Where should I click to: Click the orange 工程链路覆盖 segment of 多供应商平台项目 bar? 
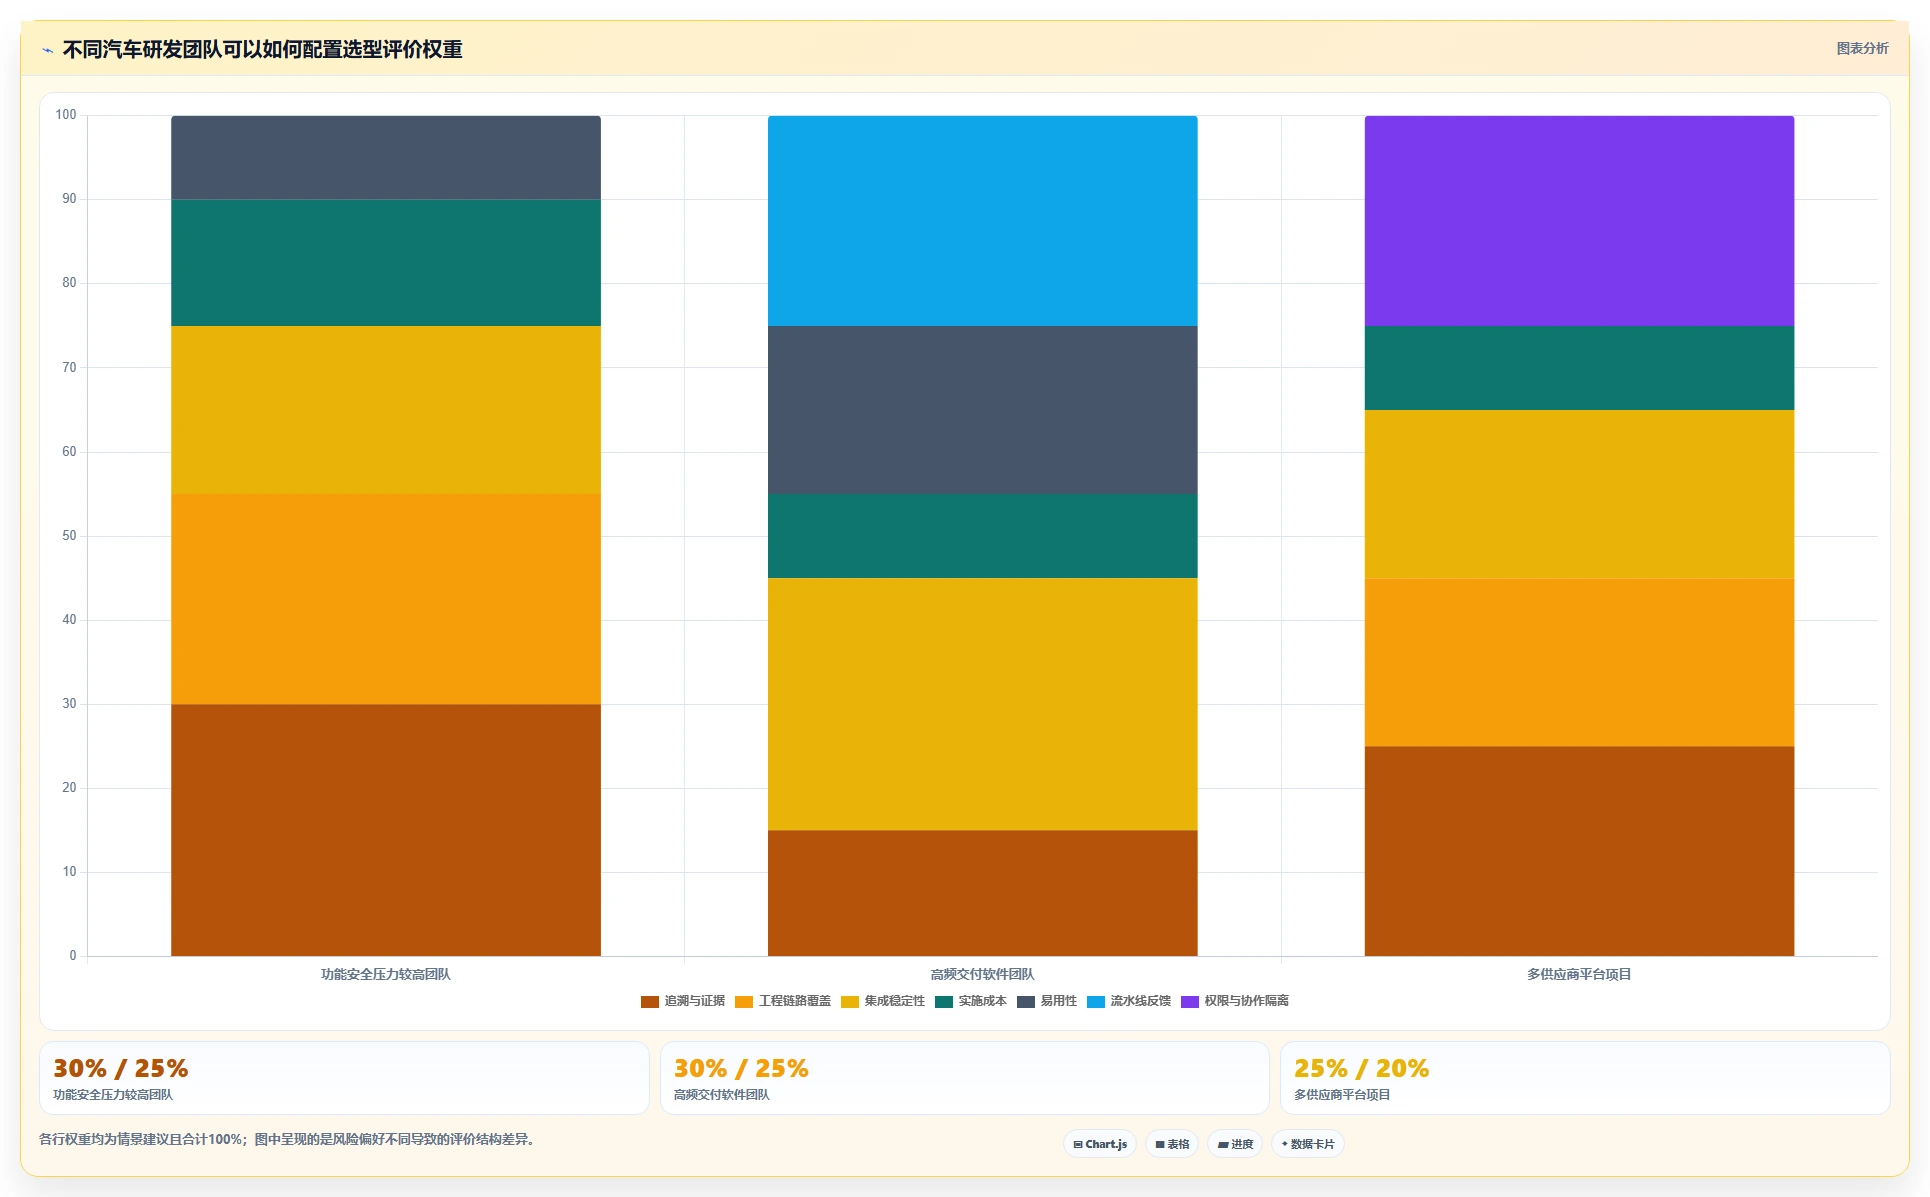[1579, 662]
